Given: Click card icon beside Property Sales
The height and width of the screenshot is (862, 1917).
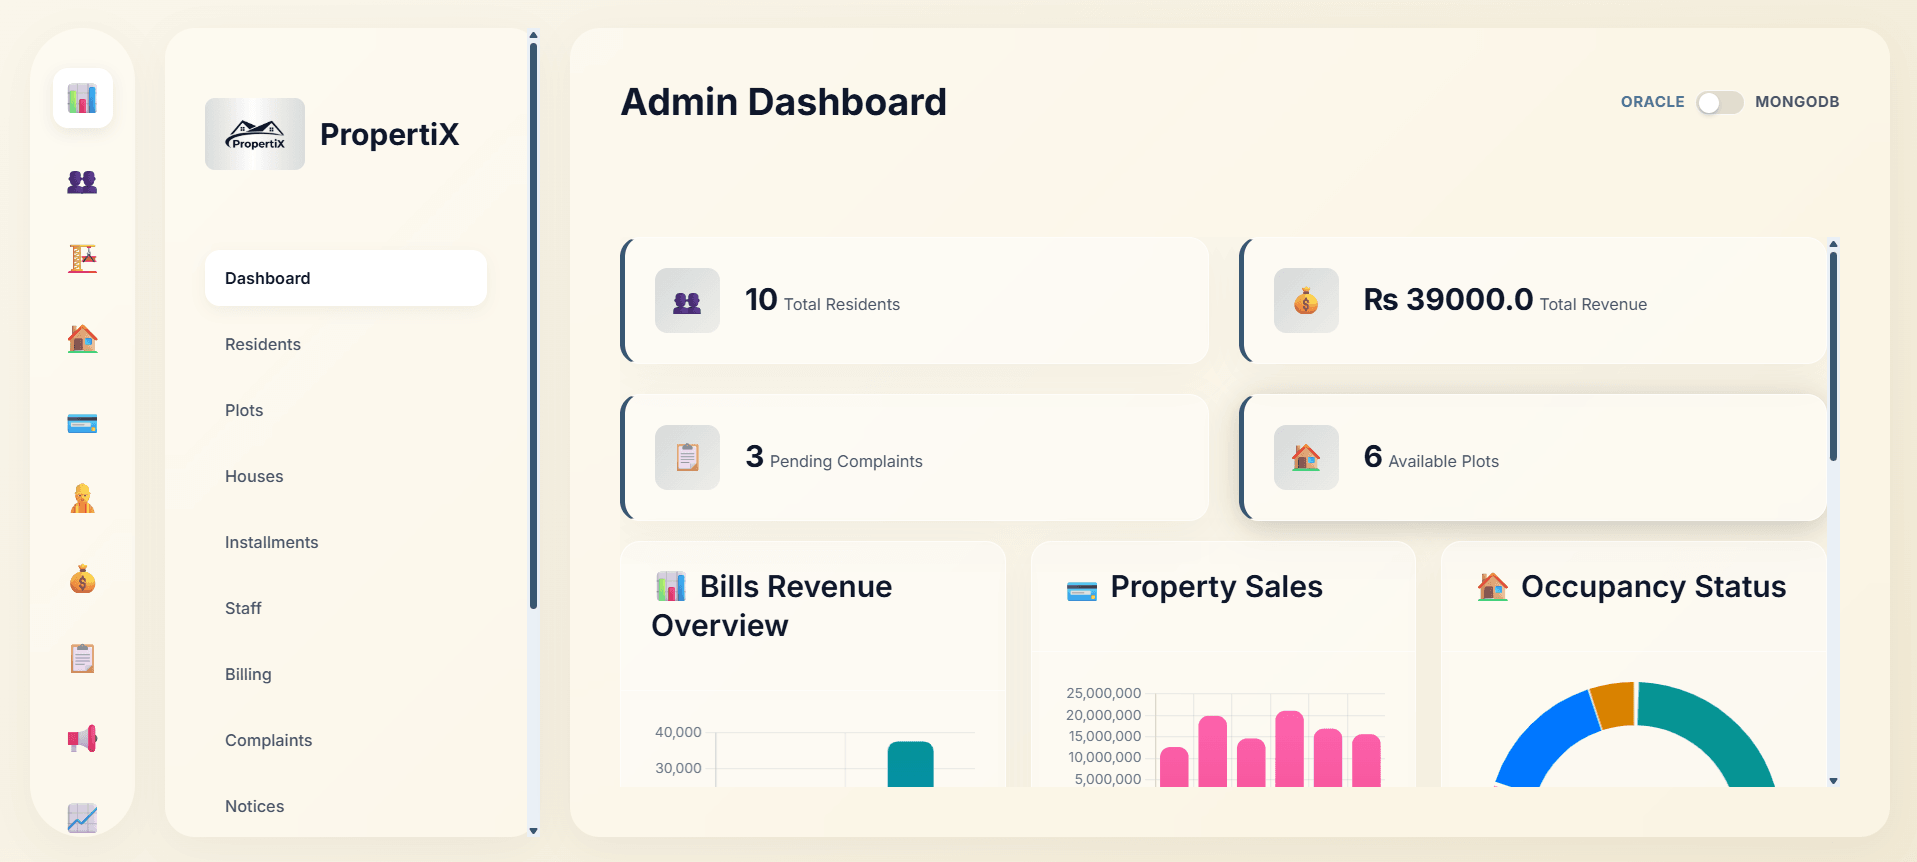Looking at the screenshot, I should (x=1082, y=592).
